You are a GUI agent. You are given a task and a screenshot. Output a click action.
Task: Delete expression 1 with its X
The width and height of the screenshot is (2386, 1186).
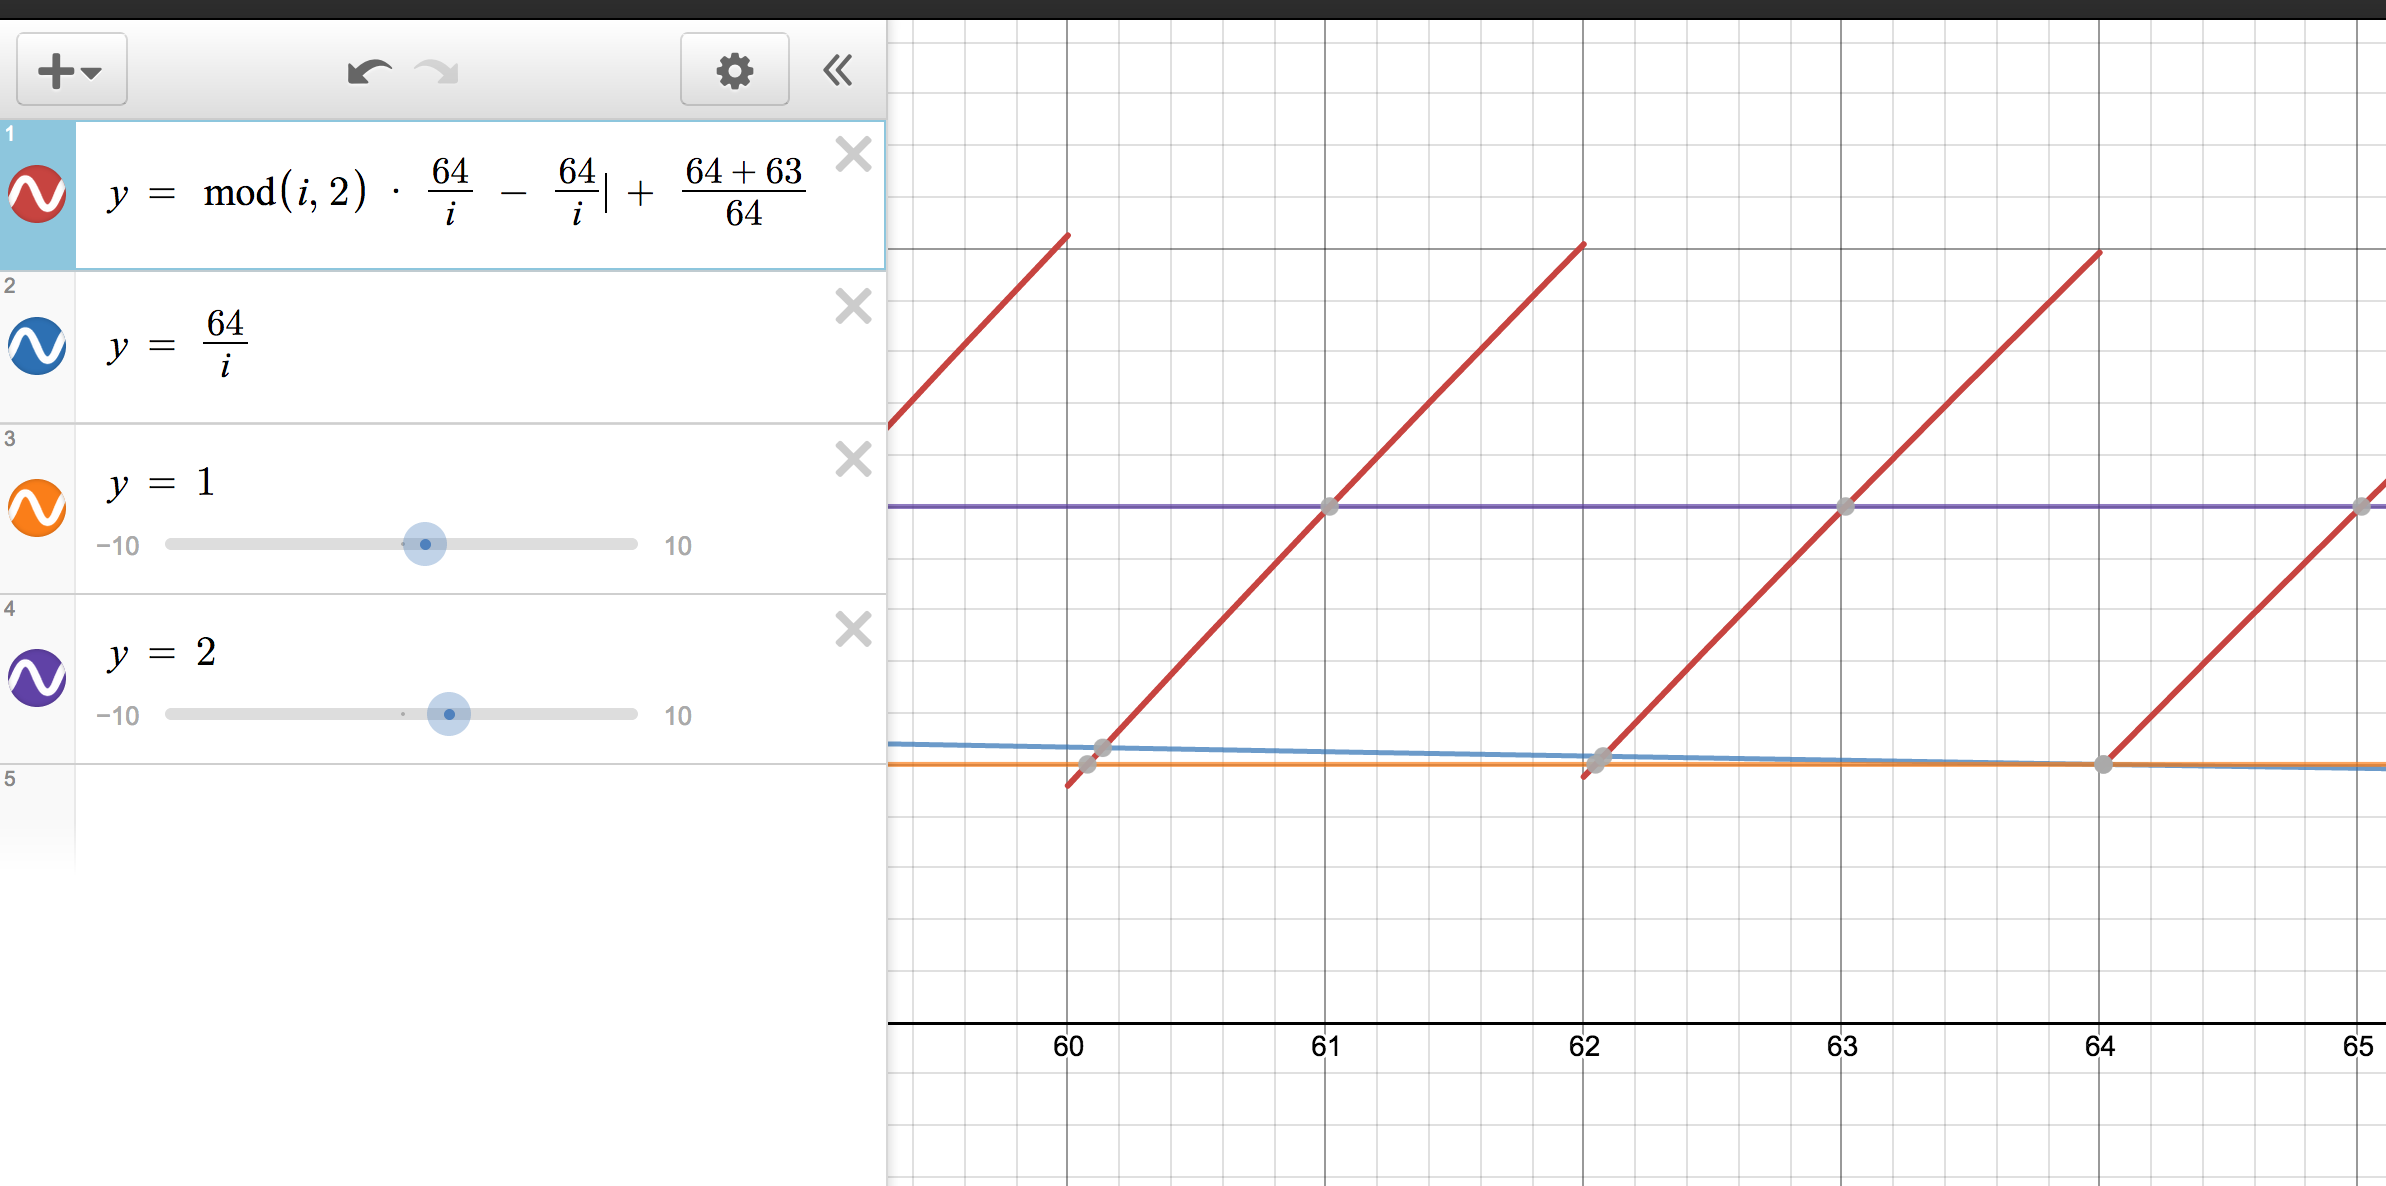point(853,155)
